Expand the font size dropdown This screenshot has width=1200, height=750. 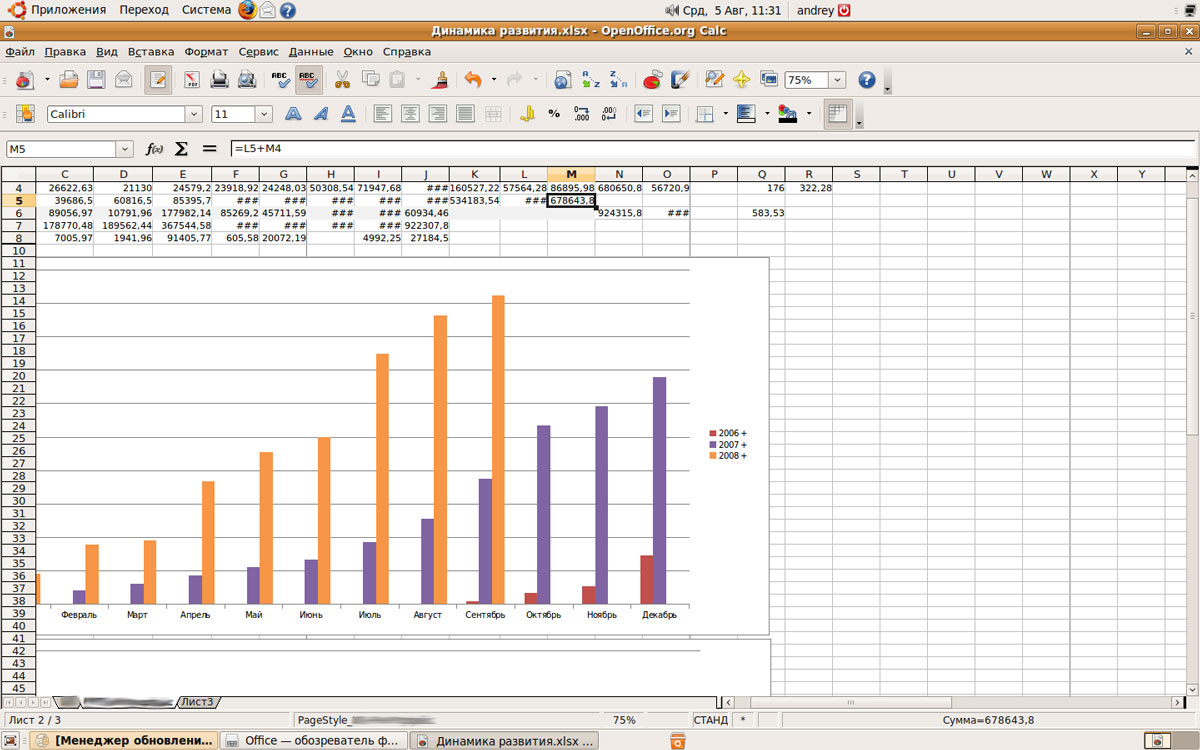[264, 114]
